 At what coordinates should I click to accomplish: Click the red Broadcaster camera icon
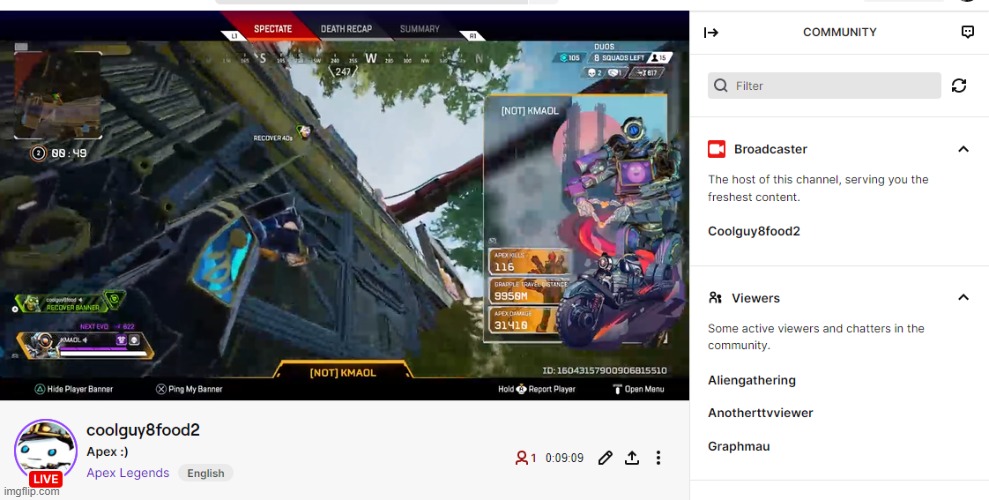pos(717,149)
